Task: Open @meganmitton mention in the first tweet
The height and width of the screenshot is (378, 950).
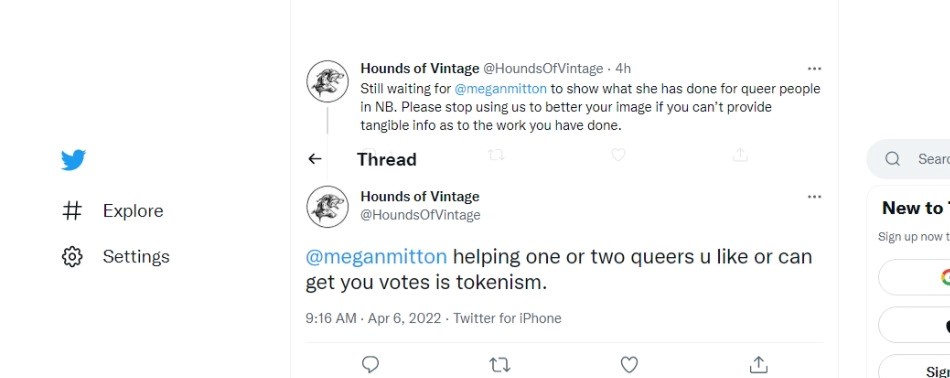Action: (500, 88)
